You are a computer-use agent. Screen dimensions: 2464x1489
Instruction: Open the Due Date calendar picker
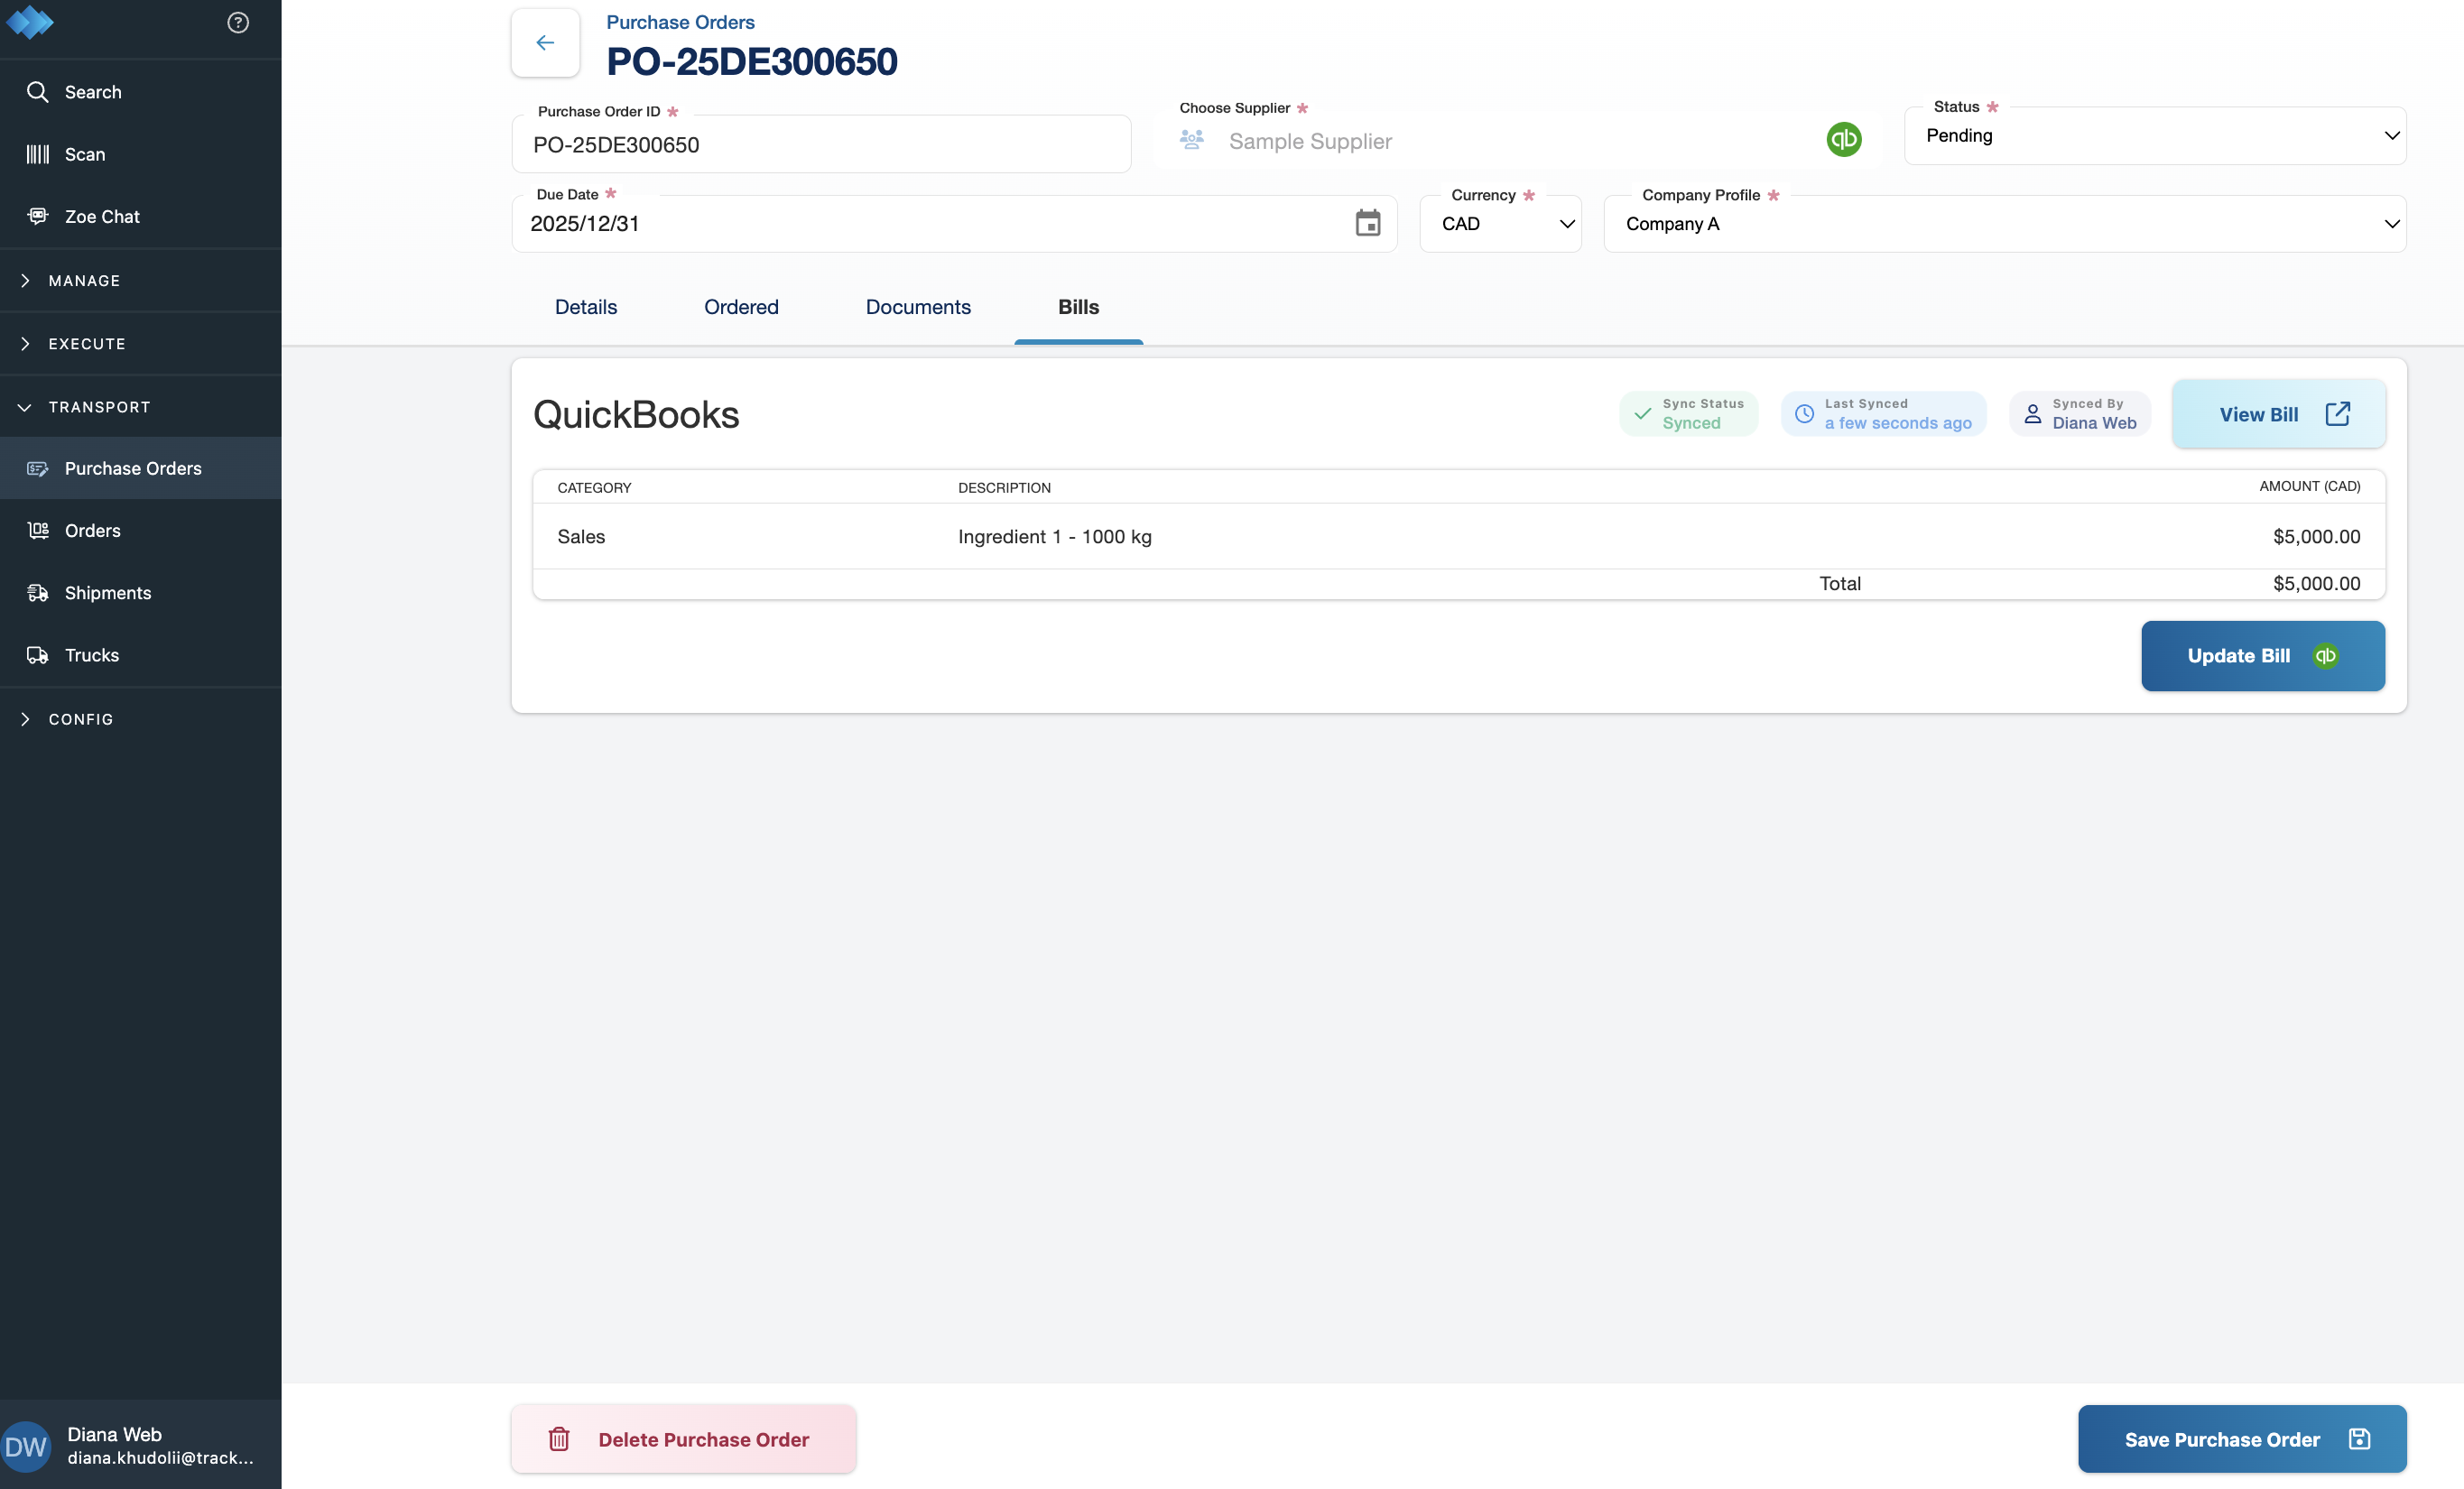(x=1367, y=223)
